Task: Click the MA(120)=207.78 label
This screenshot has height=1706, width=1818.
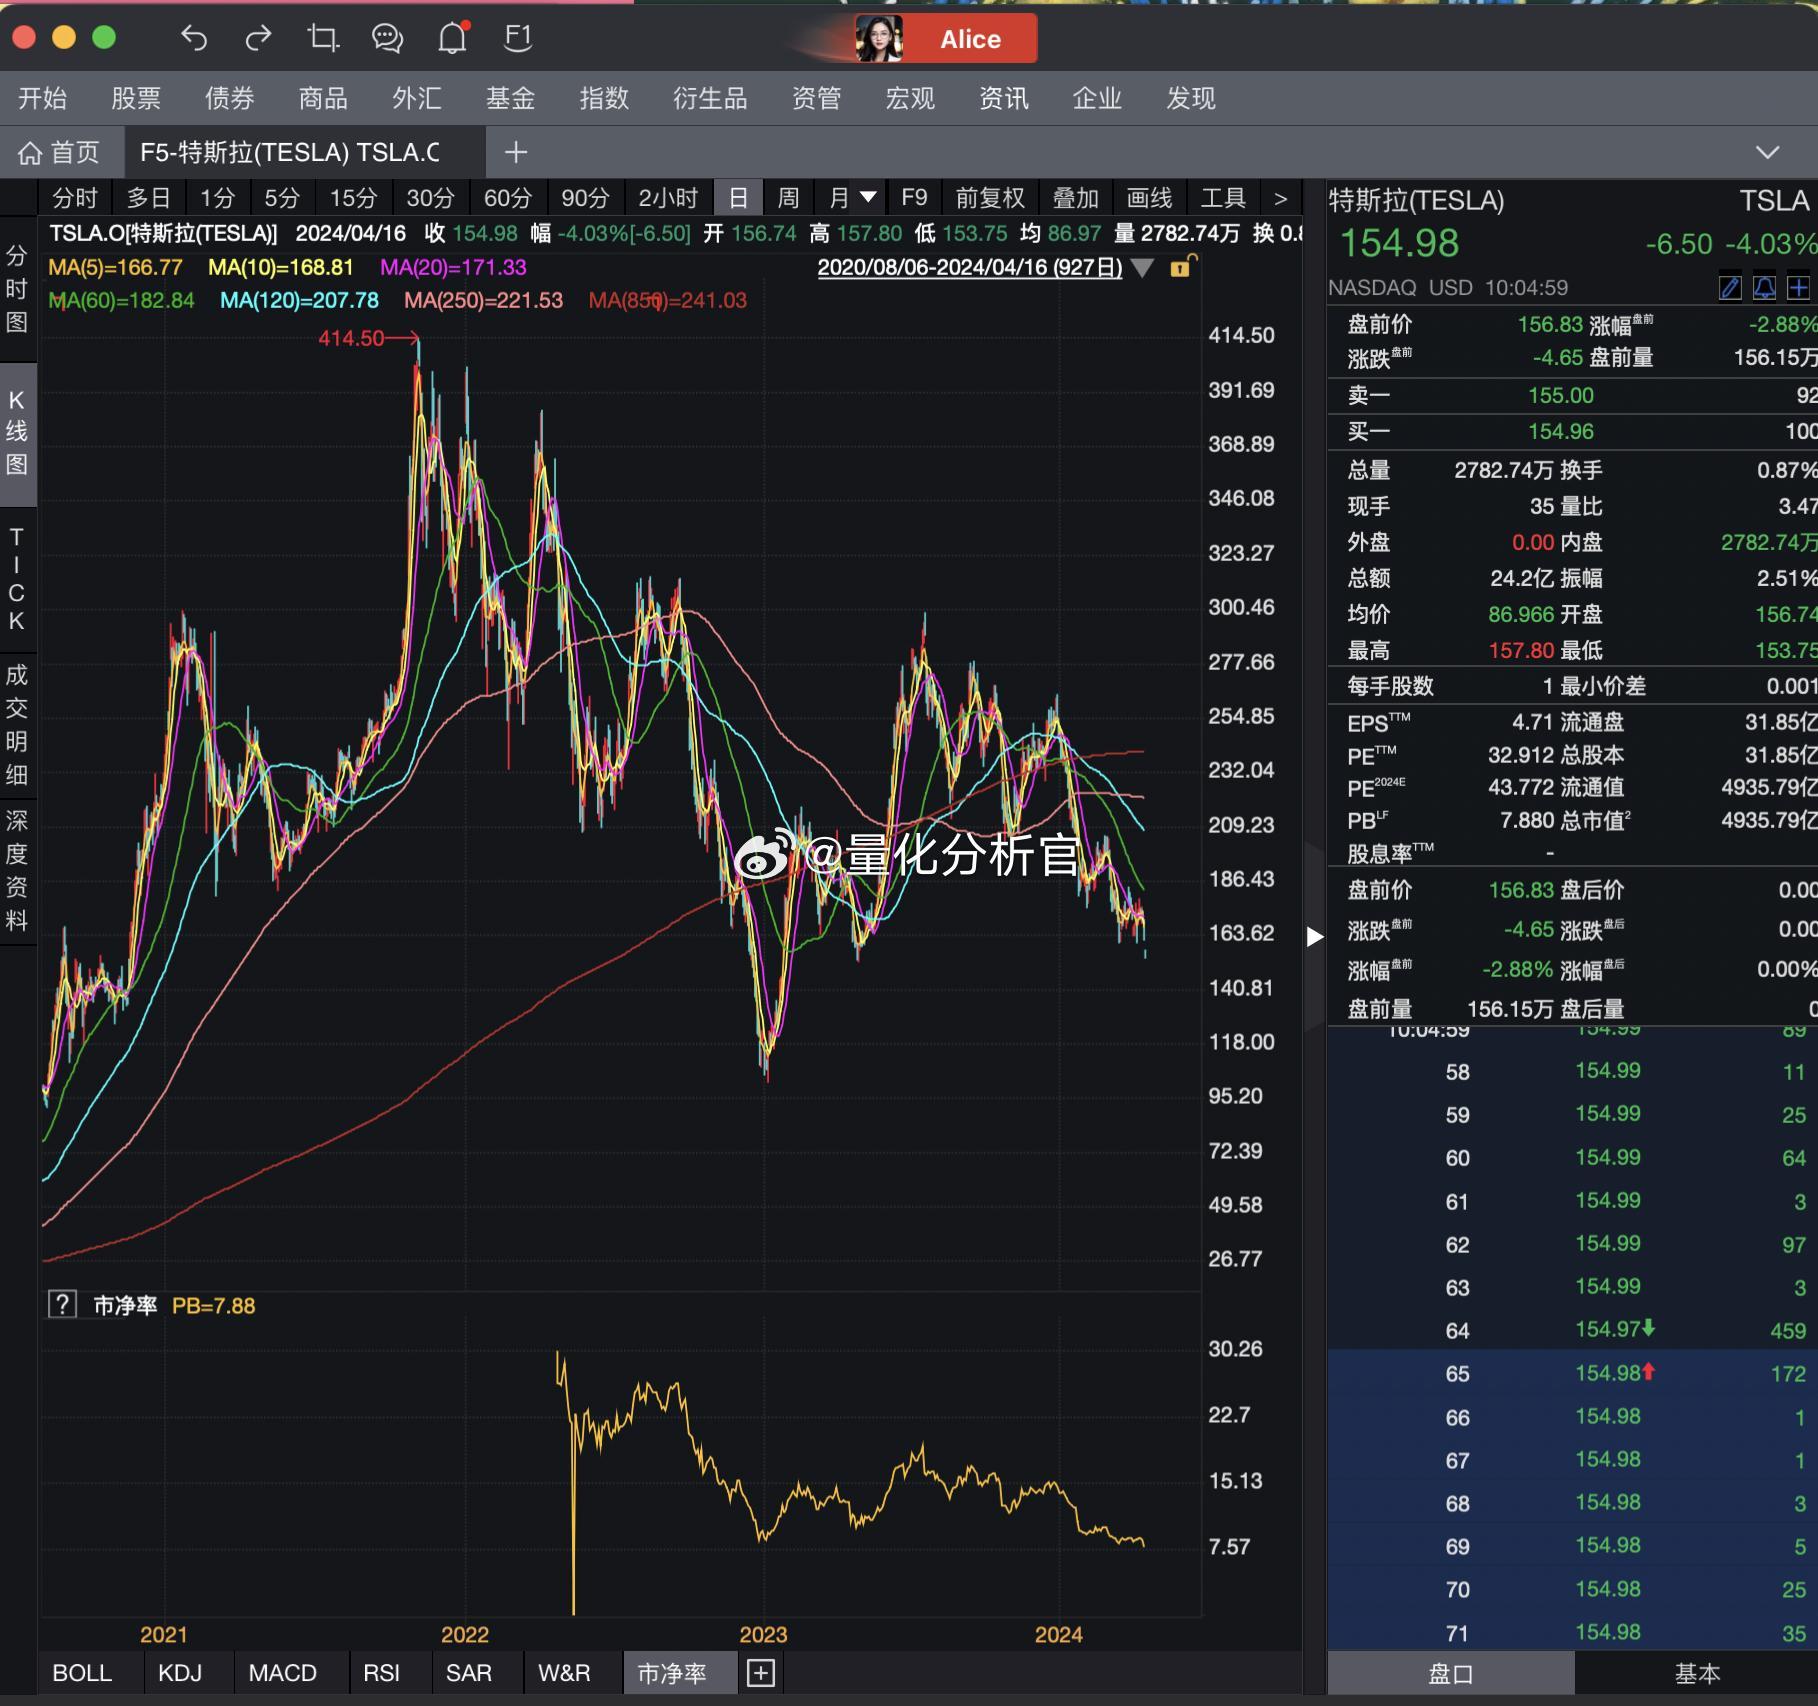Action: pos(300,300)
